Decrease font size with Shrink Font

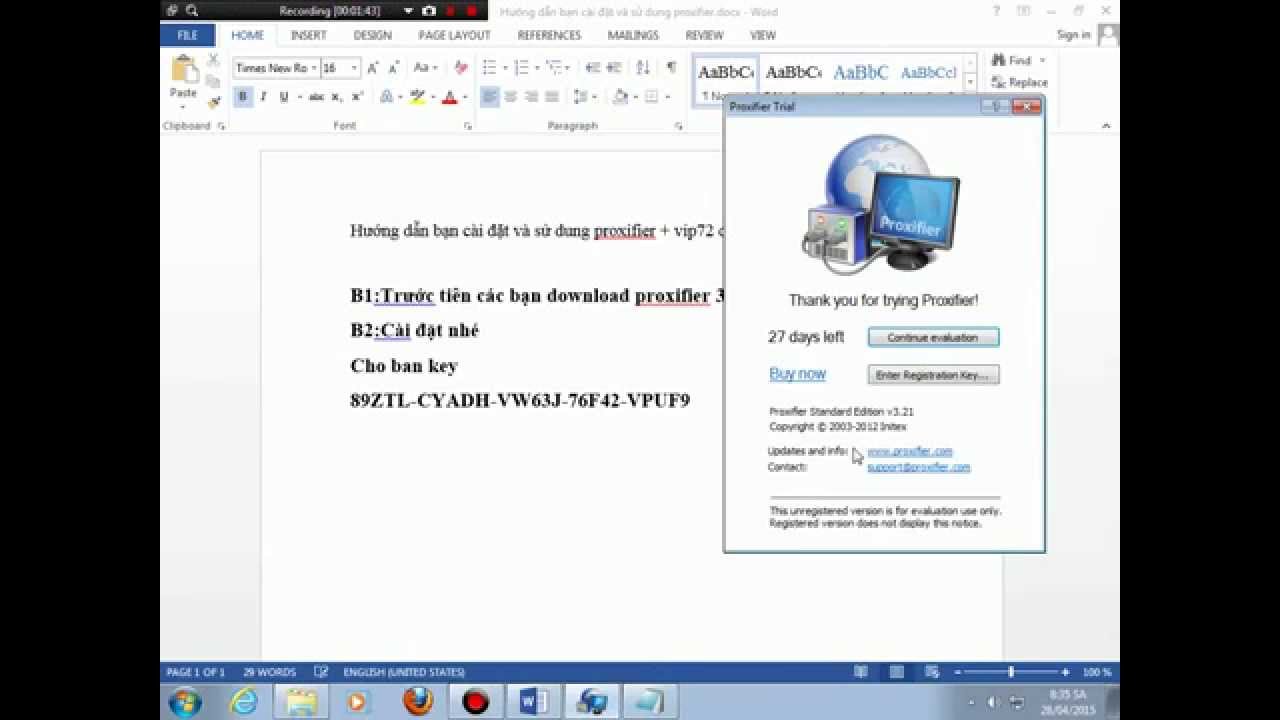click(x=392, y=68)
